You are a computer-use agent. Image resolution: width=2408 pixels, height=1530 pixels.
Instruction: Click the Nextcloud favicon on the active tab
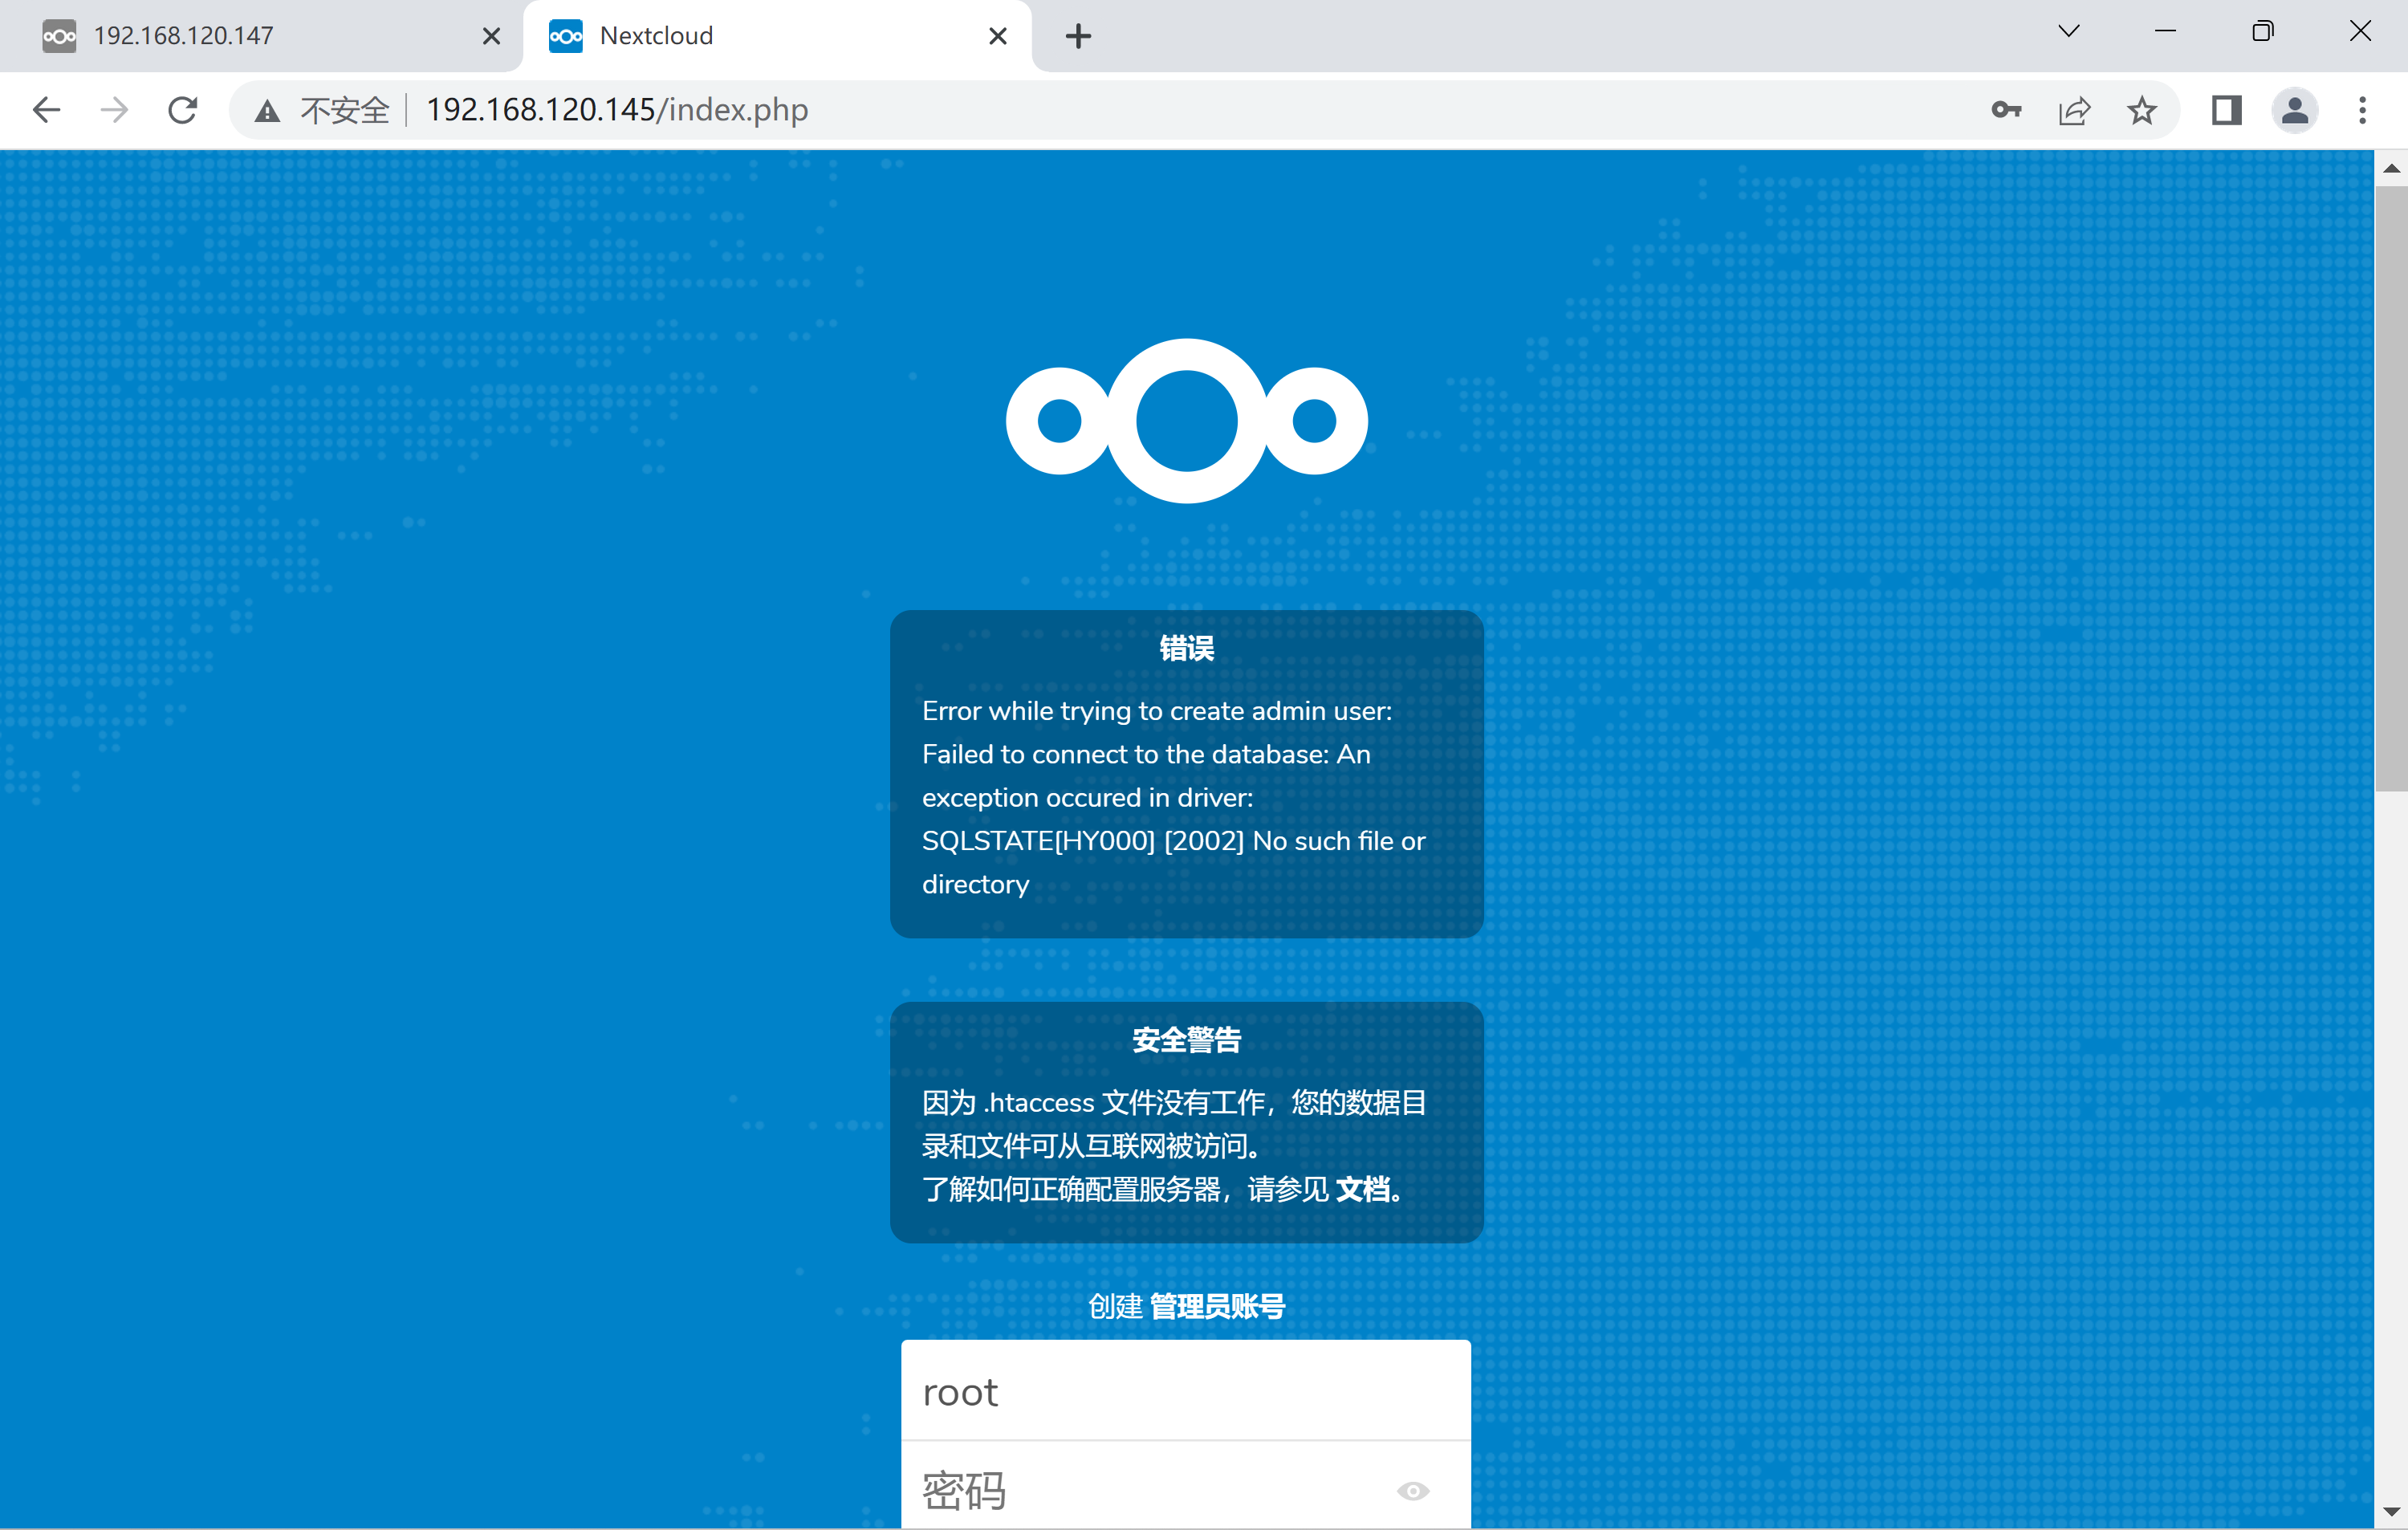566,35
